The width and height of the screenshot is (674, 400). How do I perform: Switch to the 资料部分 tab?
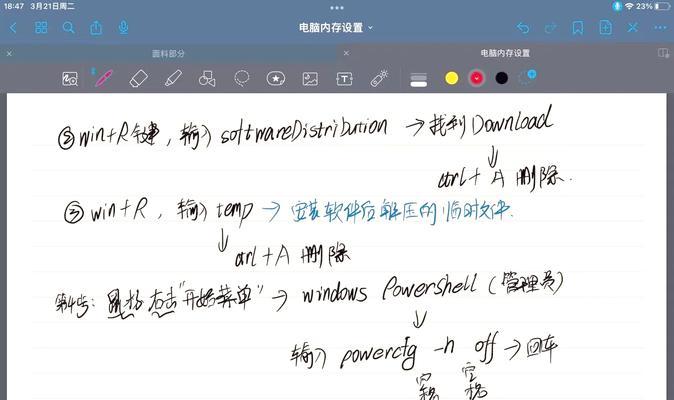tap(168, 54)
